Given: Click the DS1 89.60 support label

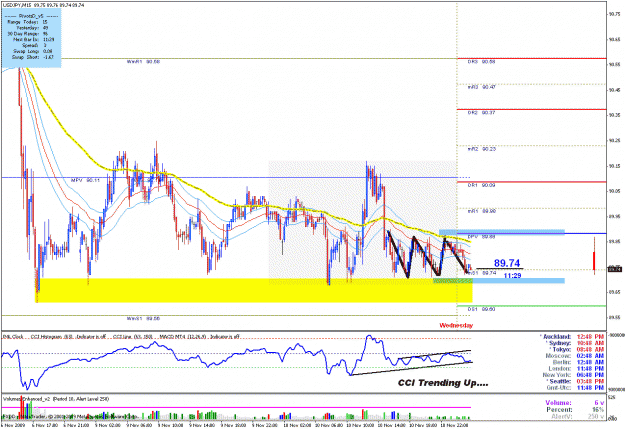Looking at the screenshot, I should pyautogui.click(x=482, y=309).
